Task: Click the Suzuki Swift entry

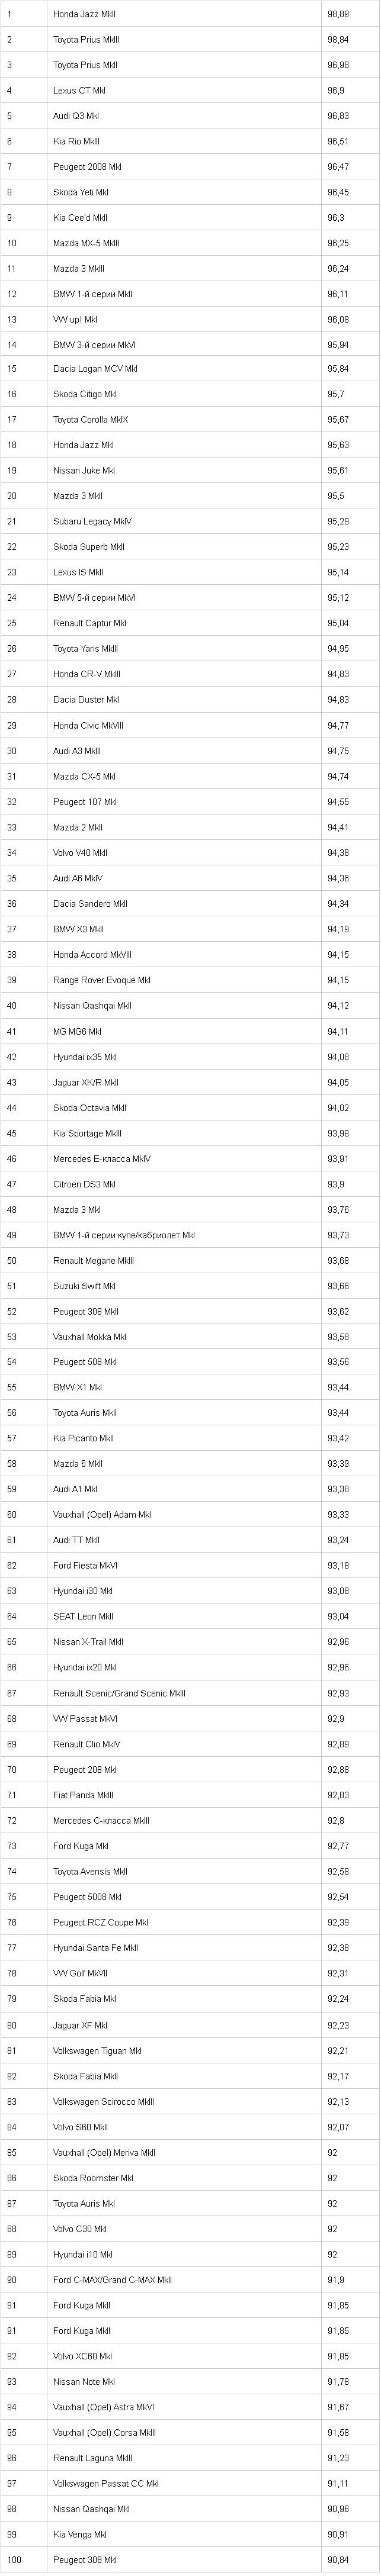Action: click(x=84, y=1286)
